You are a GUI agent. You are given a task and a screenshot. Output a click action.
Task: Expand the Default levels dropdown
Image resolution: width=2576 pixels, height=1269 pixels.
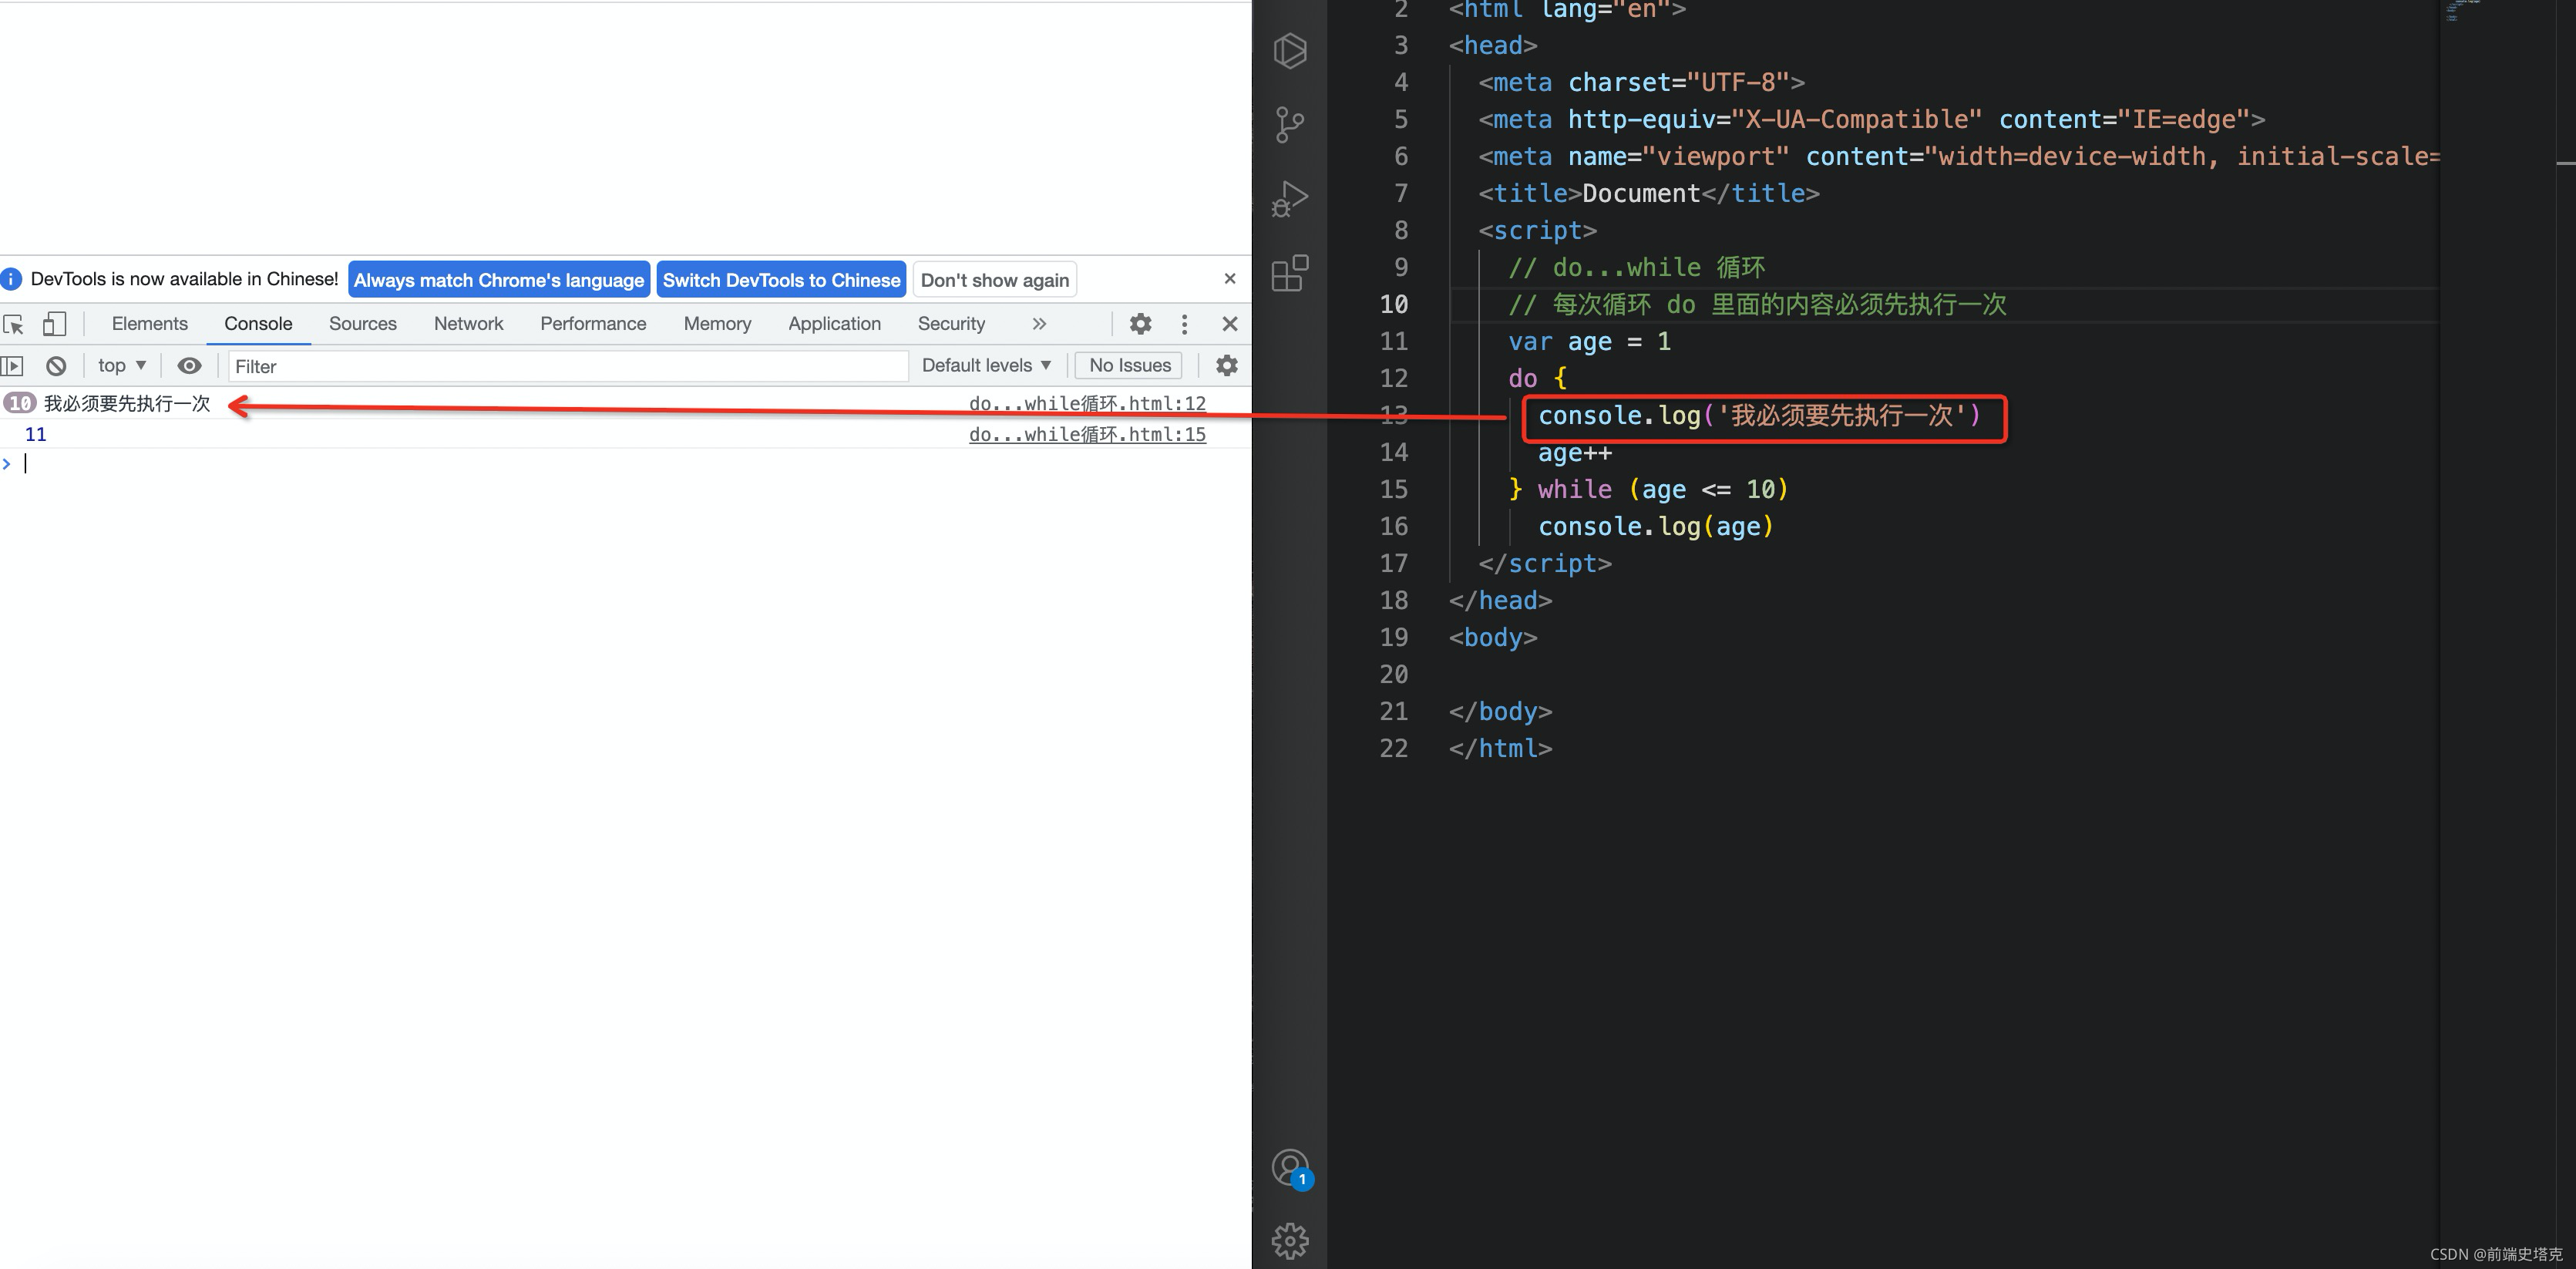pos(986,366)
